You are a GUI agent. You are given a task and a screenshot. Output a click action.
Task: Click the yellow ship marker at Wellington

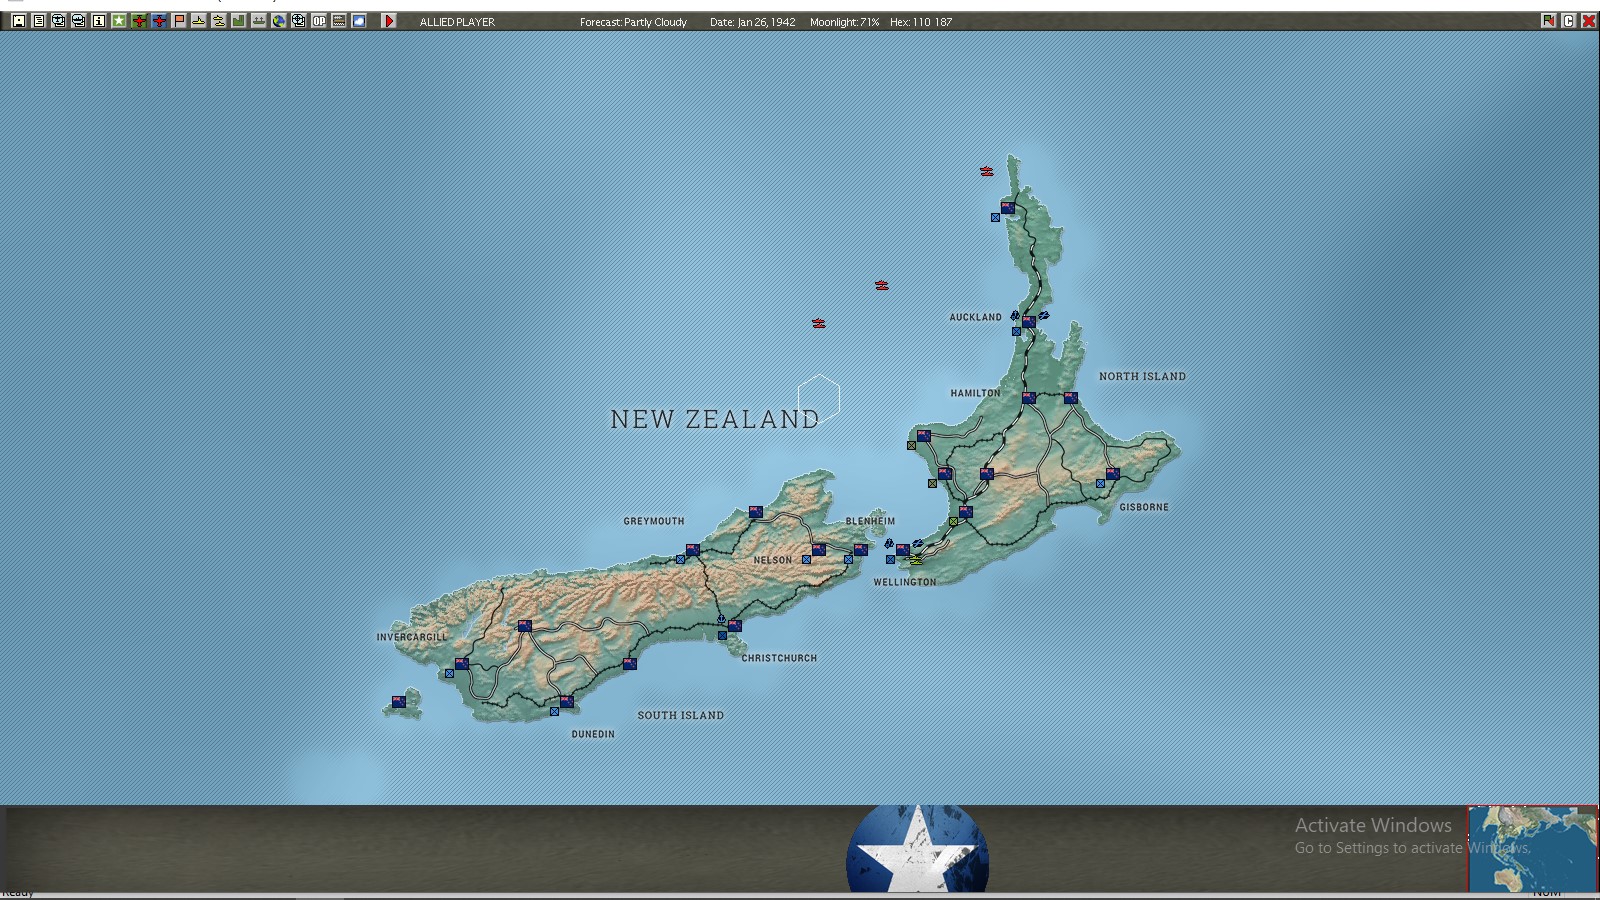916,561
